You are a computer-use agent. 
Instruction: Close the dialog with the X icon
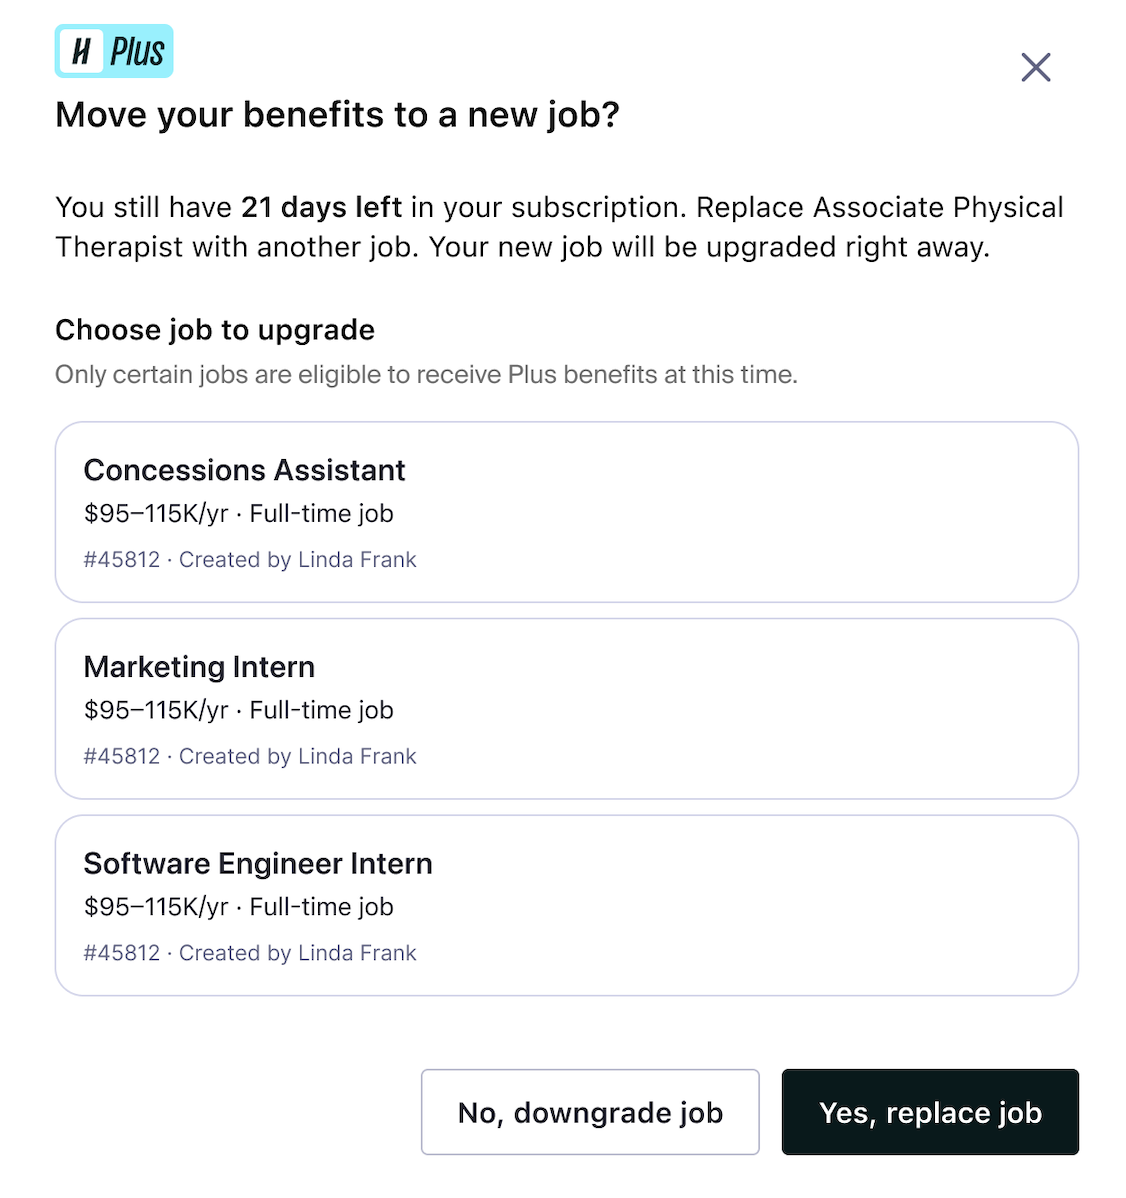pos(1036,67)
